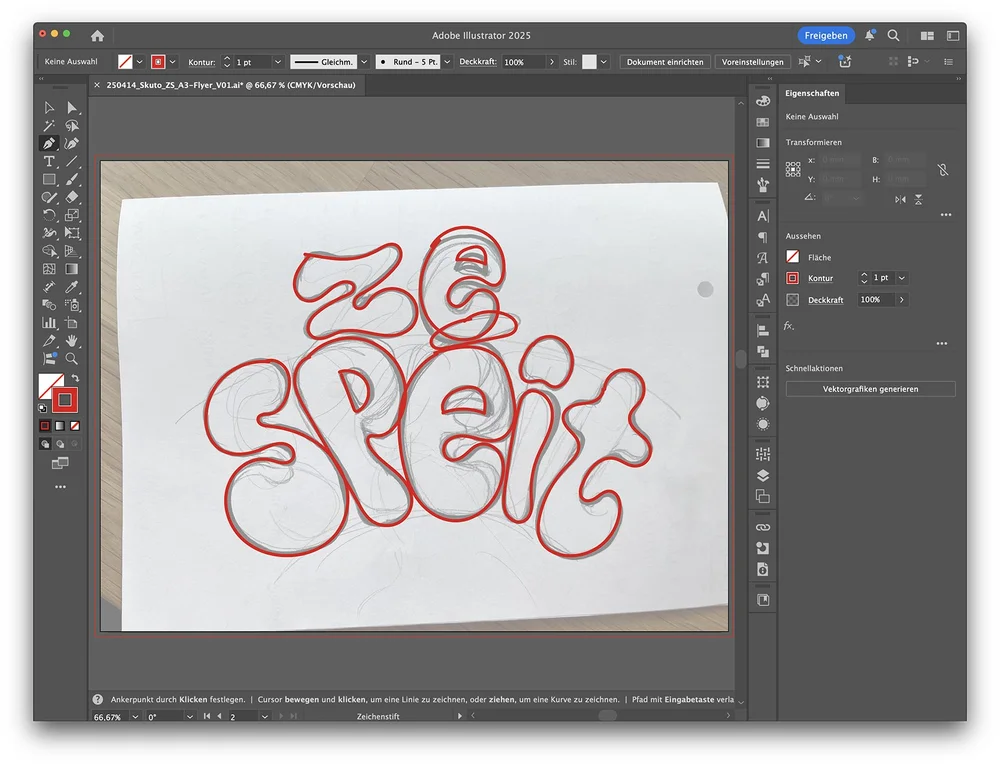
Task: Swap fill and stroke colors arrow
Action: click(75, 379)
